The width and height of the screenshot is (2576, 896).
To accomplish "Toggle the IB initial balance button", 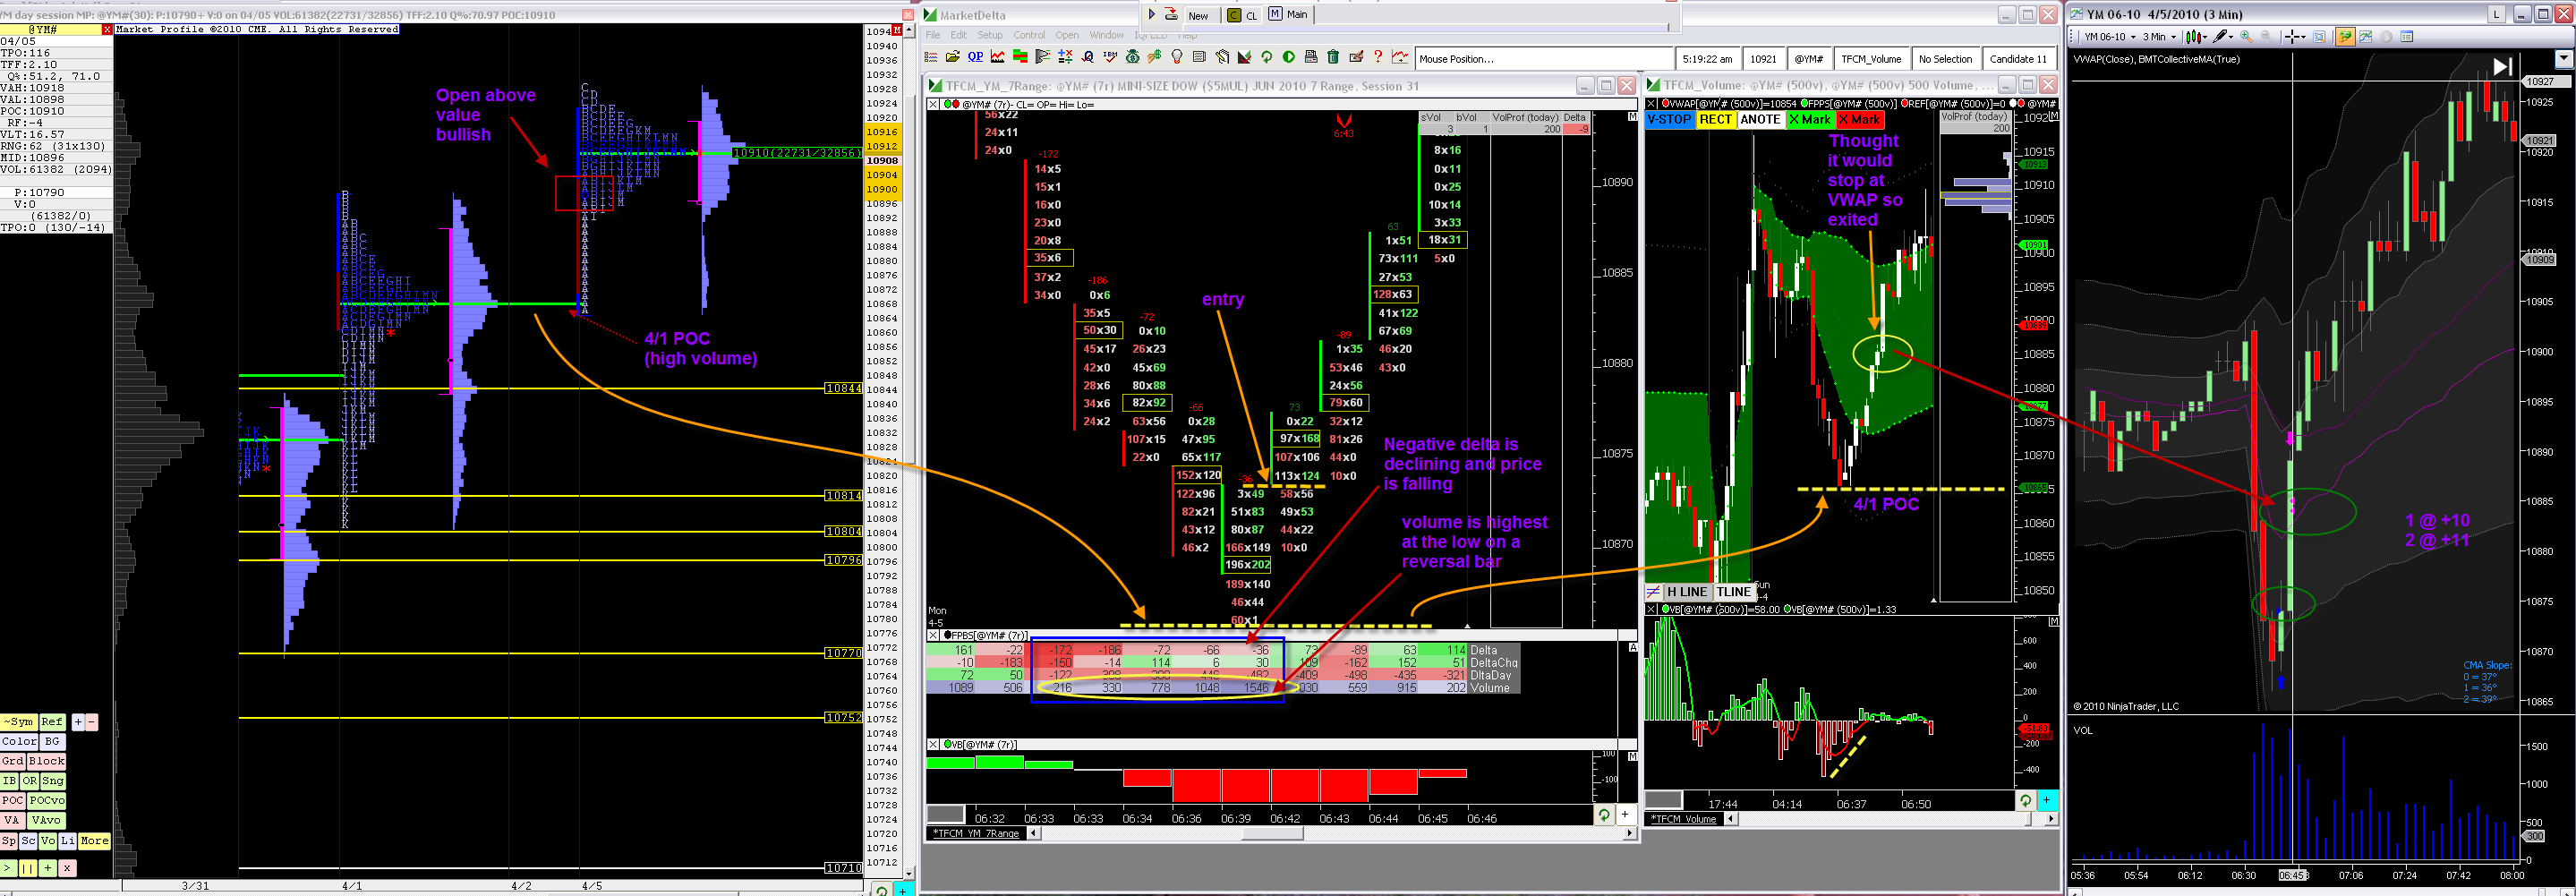I will 10,781.
